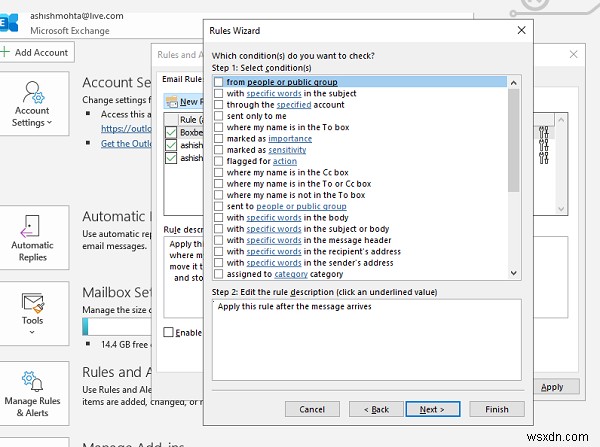Check 'assigned to category category' condition

pyautogui.click(x=218, y=274)
